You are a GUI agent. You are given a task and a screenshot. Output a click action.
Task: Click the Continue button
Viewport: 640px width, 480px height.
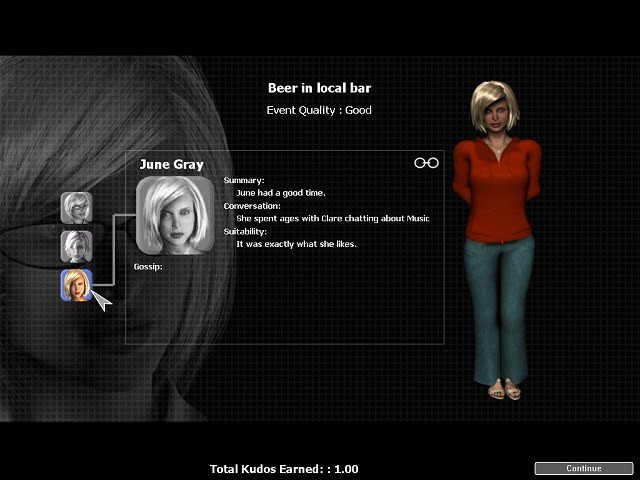(584, 468)
